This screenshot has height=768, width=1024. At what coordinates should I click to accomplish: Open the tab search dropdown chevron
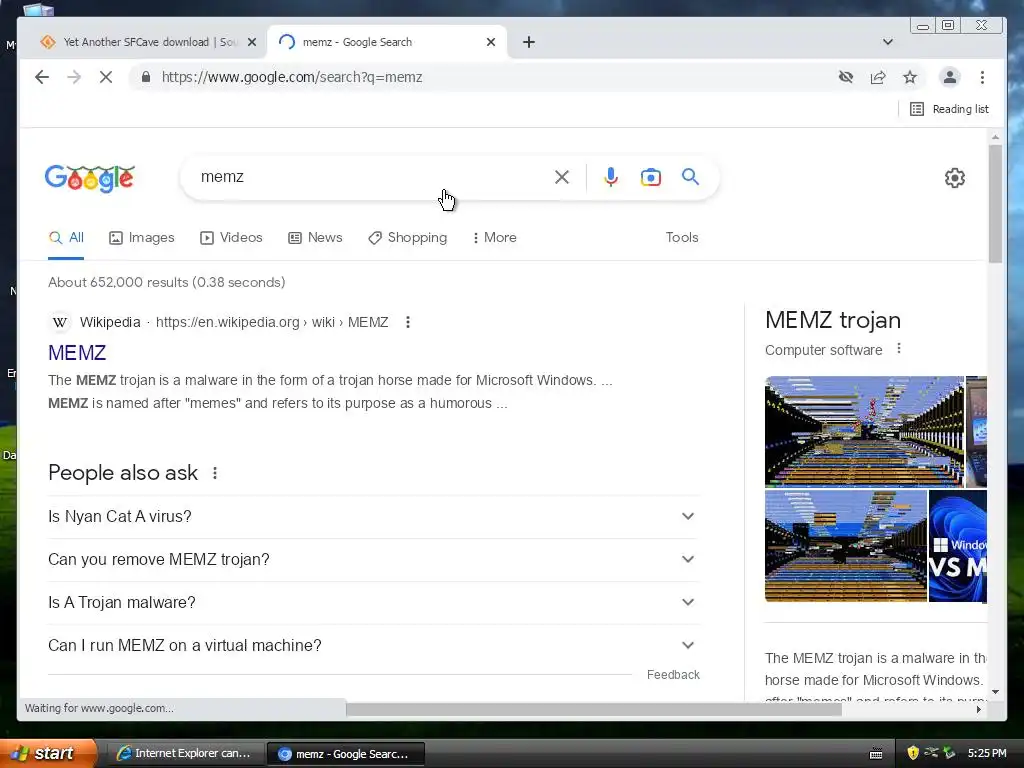(888, 42)
